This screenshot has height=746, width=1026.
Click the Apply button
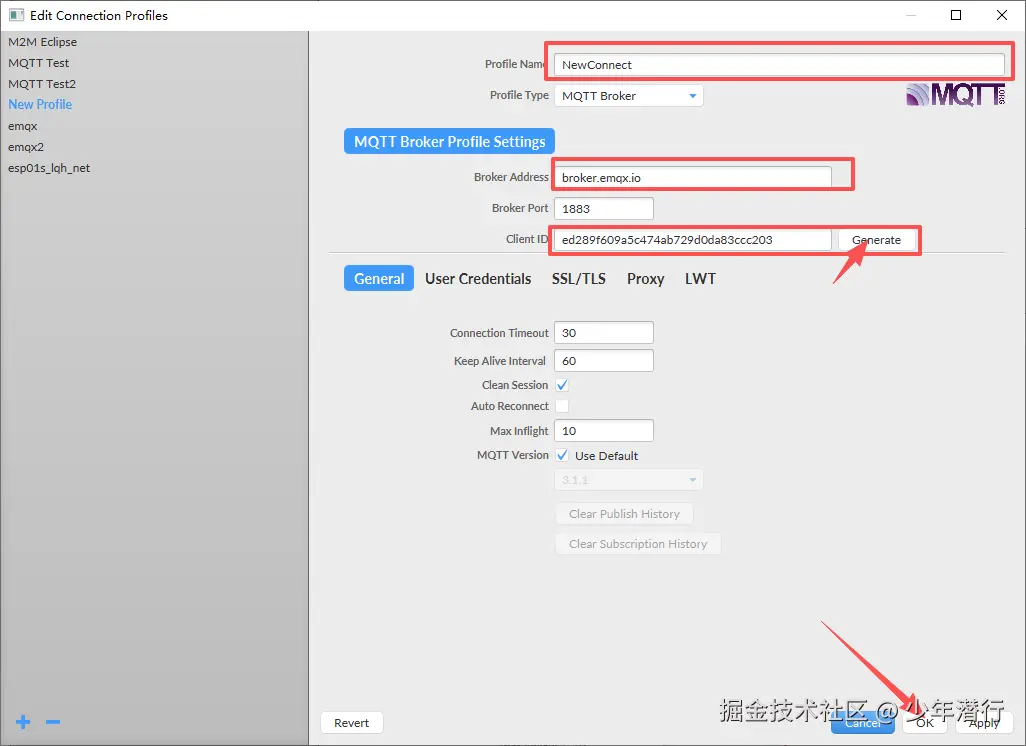[x=983, y=722]
